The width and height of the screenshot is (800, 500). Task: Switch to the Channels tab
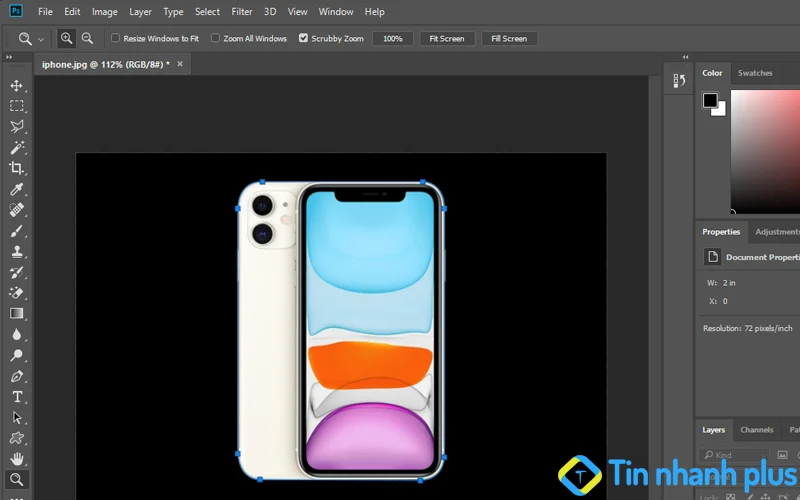coord(756,430)
